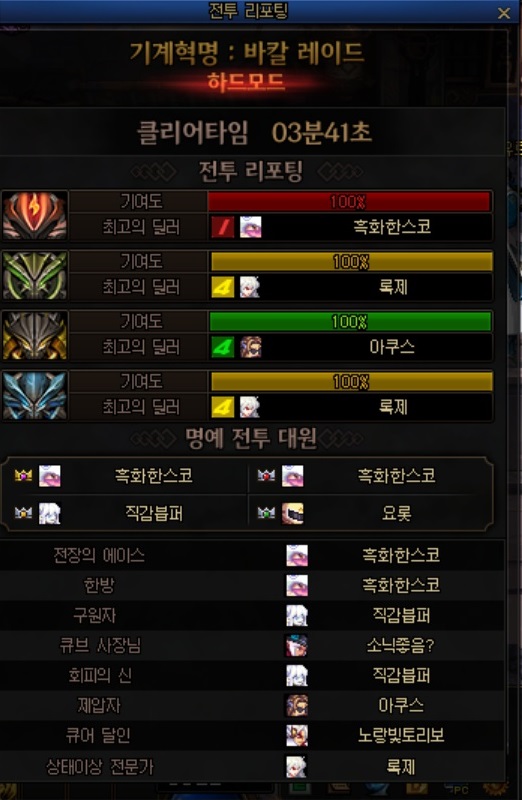This screenshot has height=800, width=522.
Task: Click 직감븝퍼 name in honor members panel
Action: [x=154, y=513]
